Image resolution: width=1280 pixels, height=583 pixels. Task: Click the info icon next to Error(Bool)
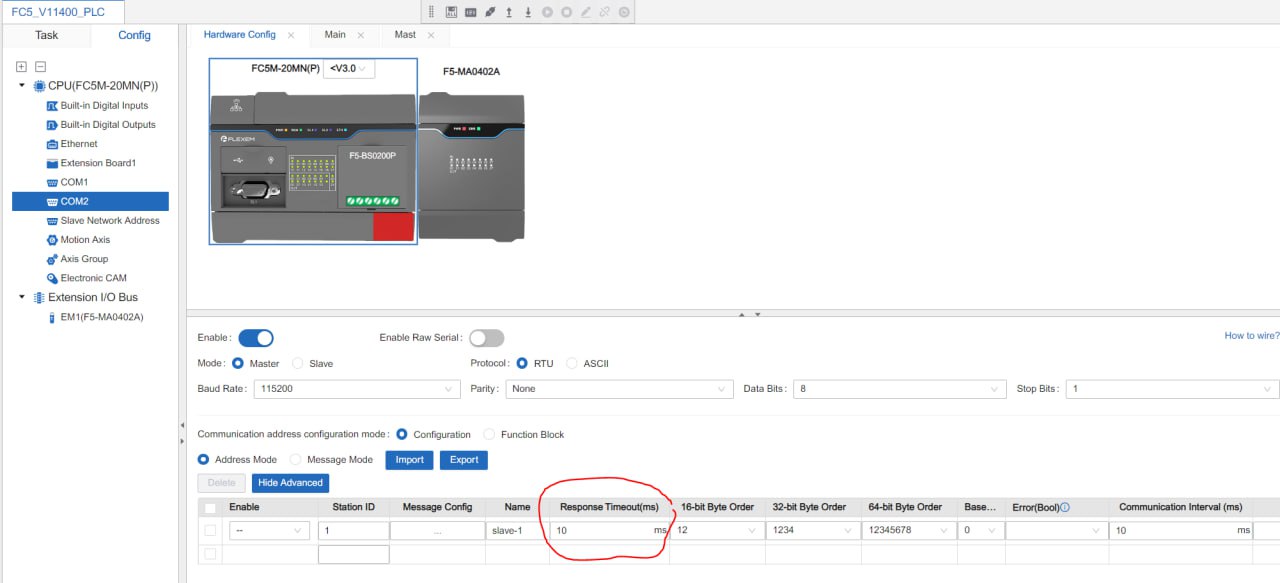click(1065, 507)
